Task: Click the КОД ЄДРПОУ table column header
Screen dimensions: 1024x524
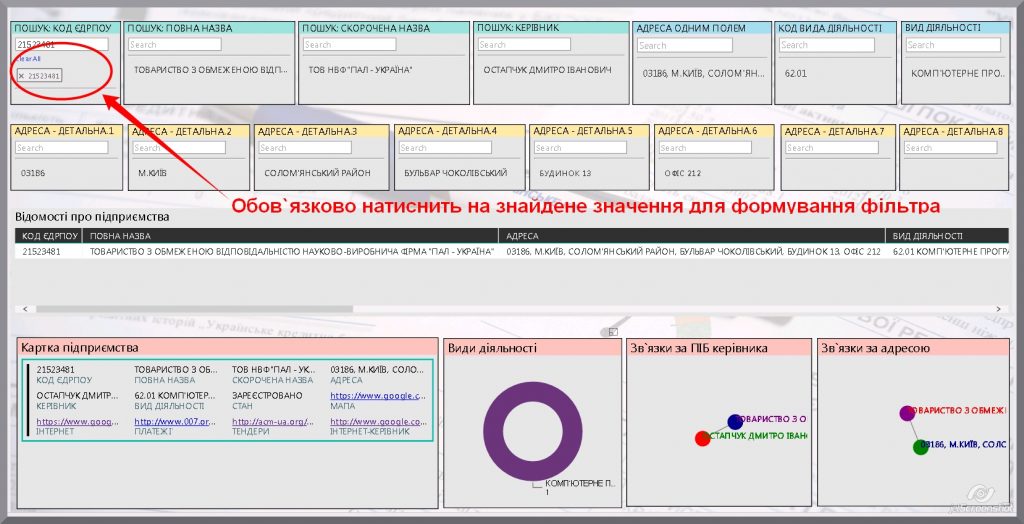Action: click(x=48, y=236)
